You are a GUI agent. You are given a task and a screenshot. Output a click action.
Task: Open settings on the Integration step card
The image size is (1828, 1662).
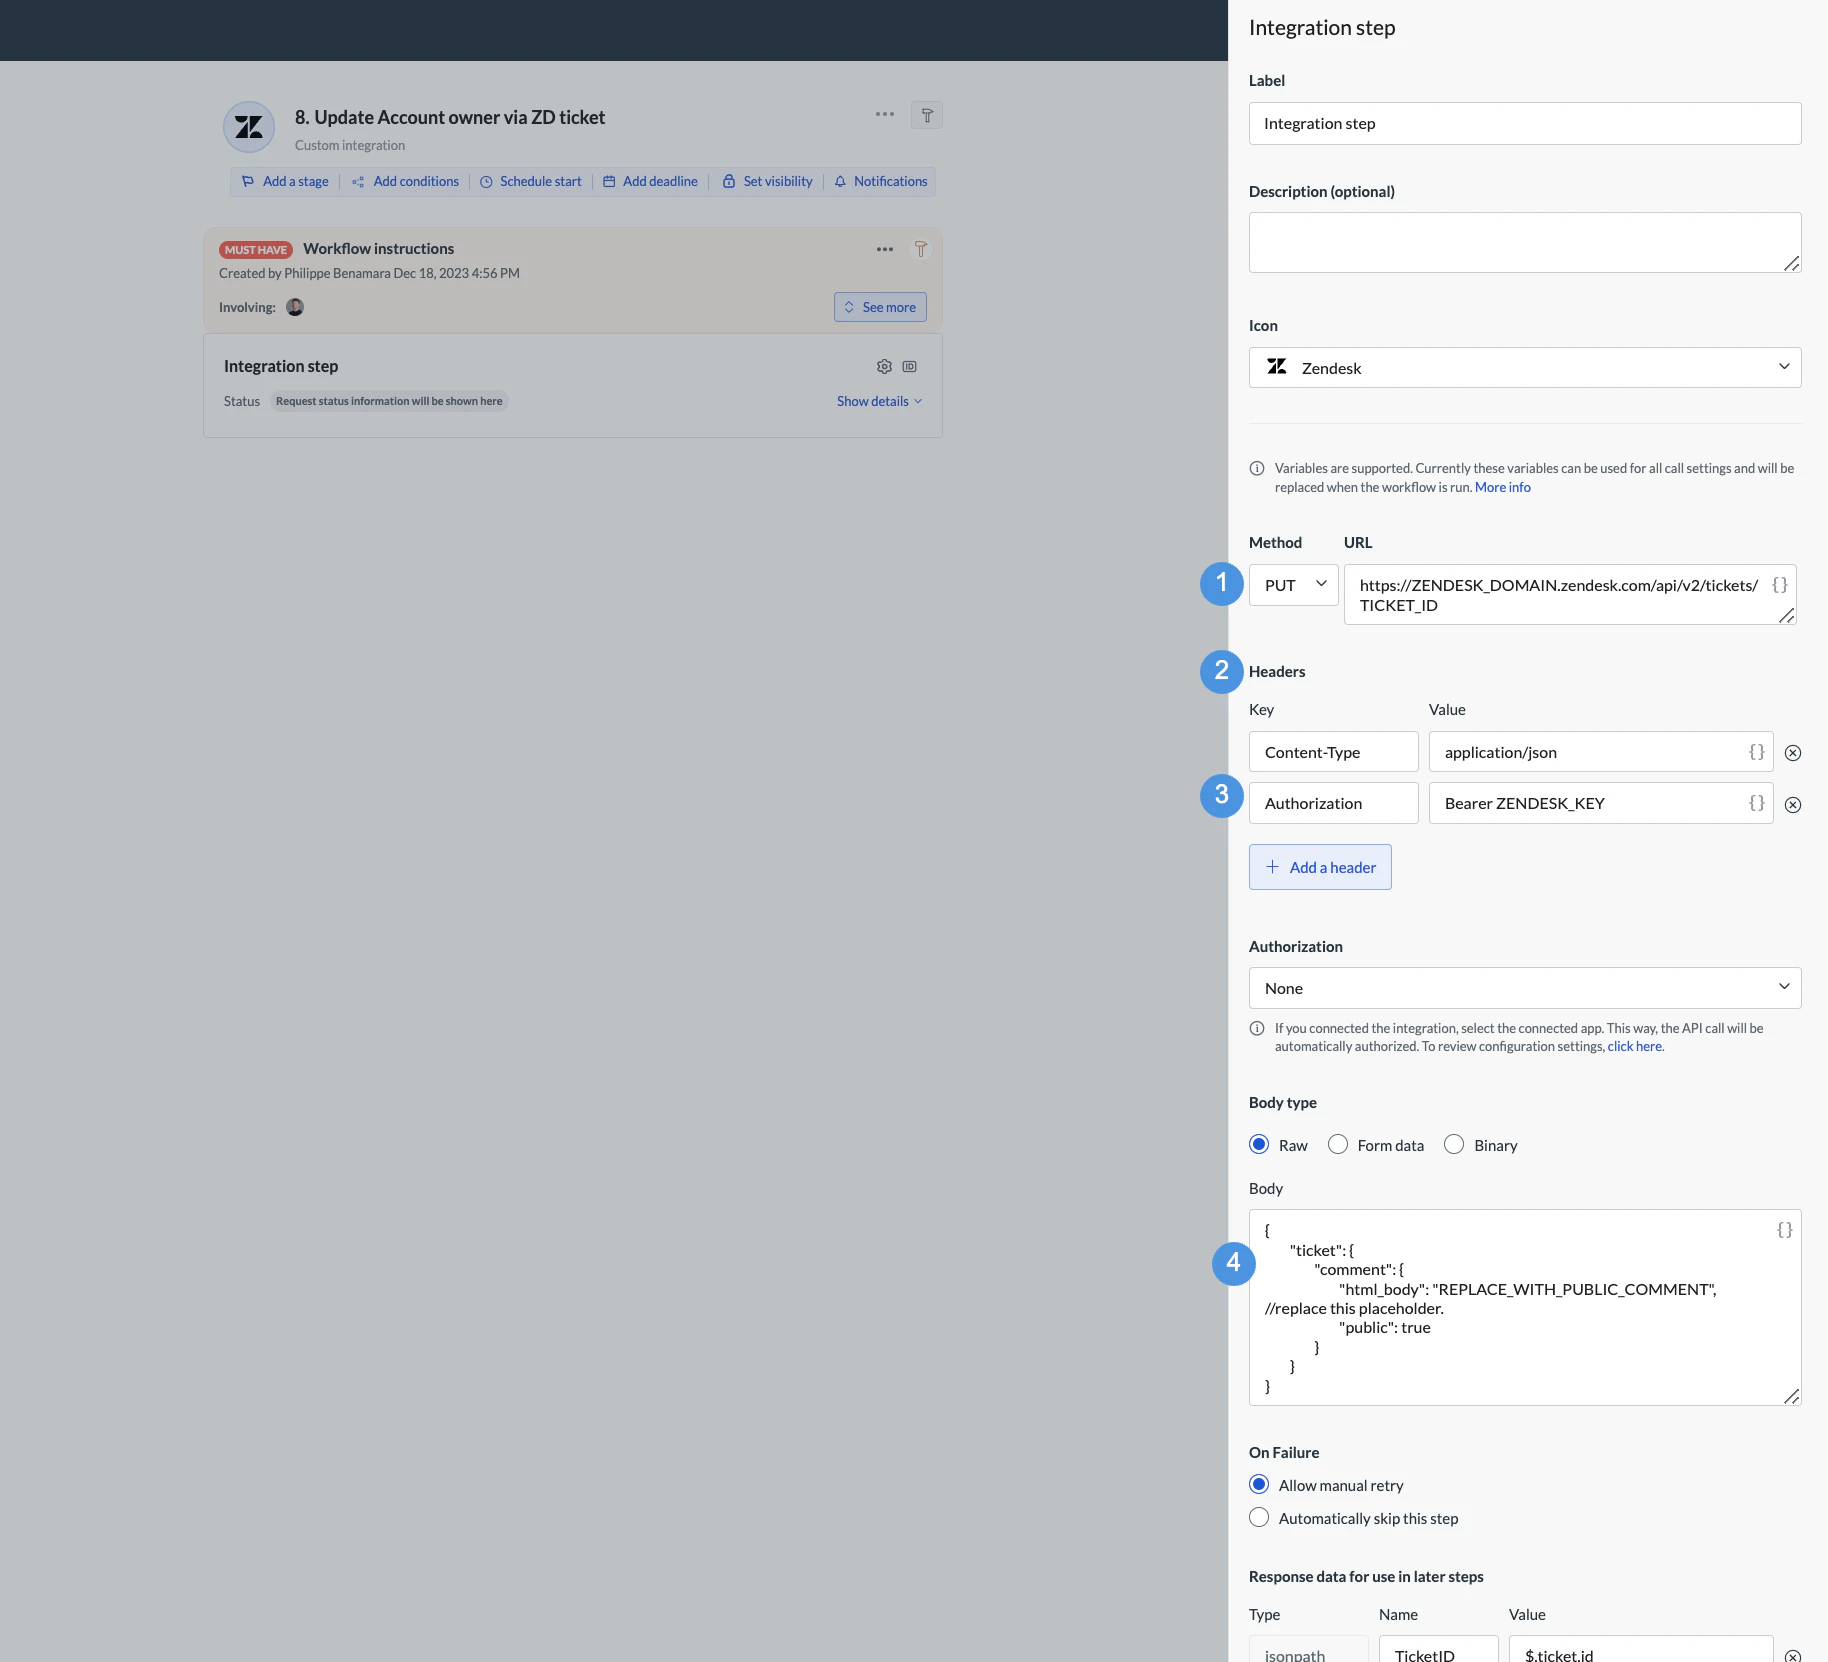click(885, 366)
